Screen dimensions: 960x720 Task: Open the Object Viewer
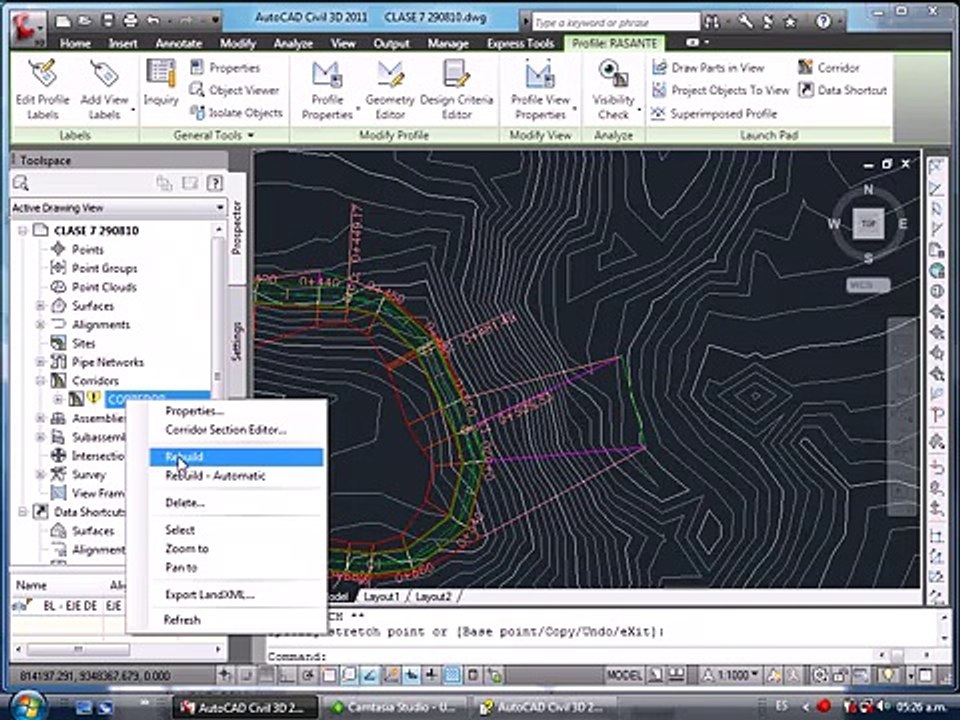[234, 90]
